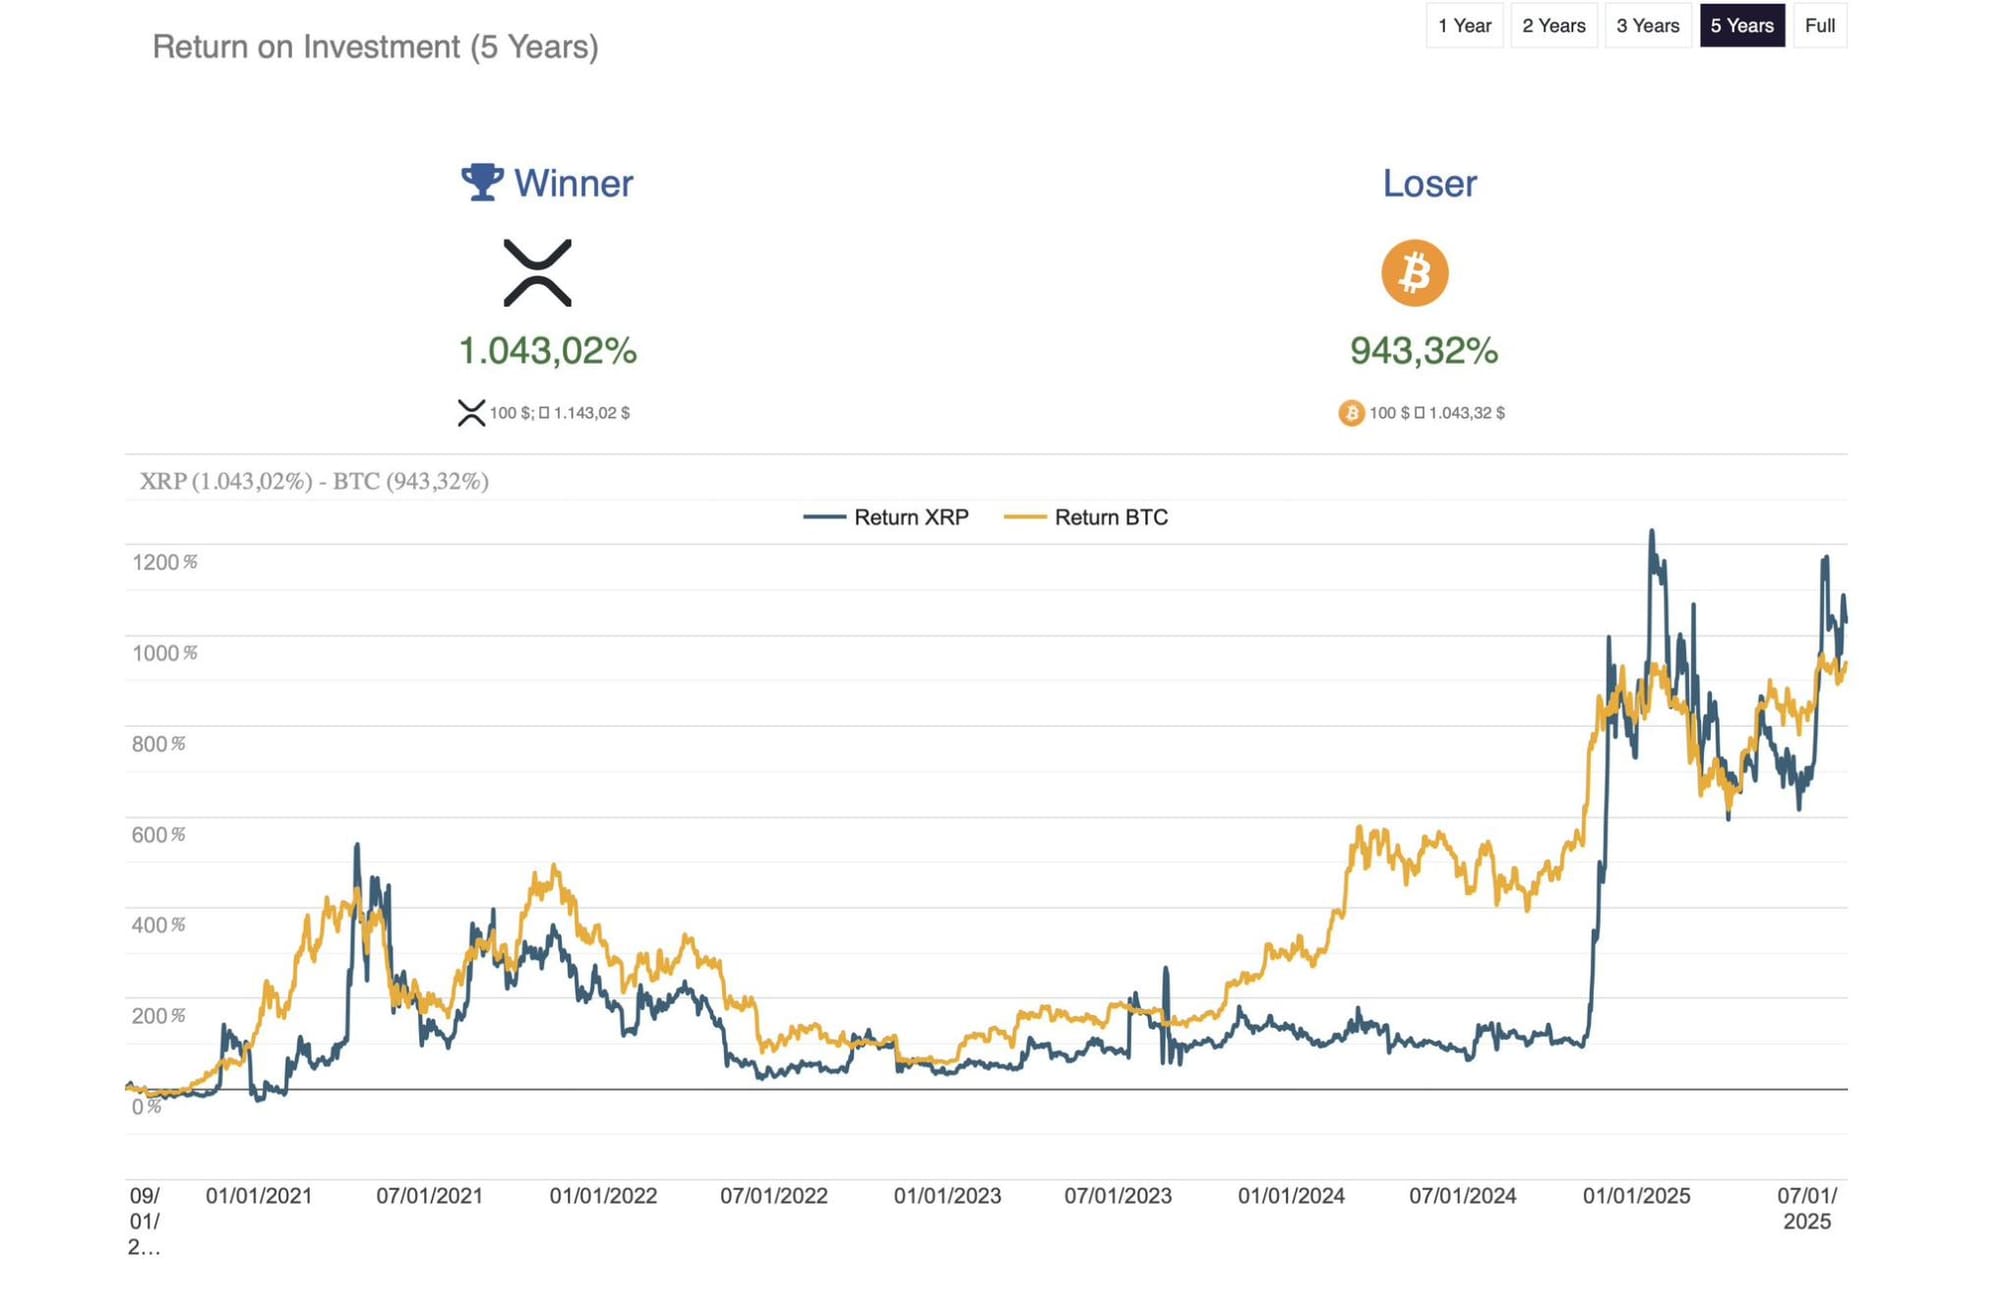Switch to the 2 Years range

tap(1553, 26)
